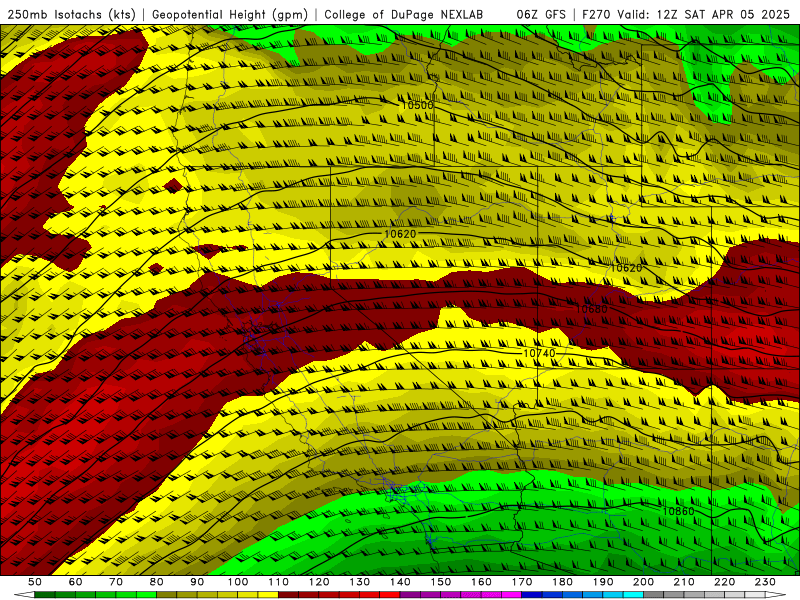
Task: Click the color bar scale value 170
Action: [522, 582]
